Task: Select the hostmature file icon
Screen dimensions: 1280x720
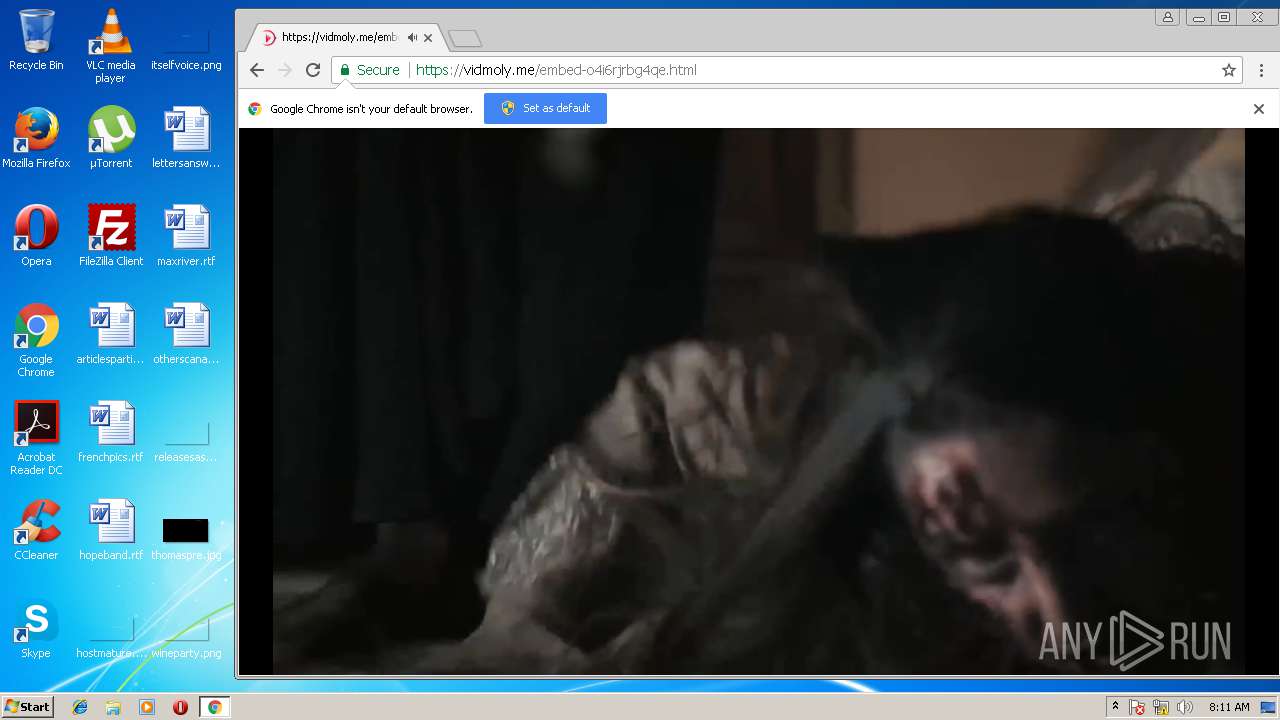Action: (x=111, y=638)
